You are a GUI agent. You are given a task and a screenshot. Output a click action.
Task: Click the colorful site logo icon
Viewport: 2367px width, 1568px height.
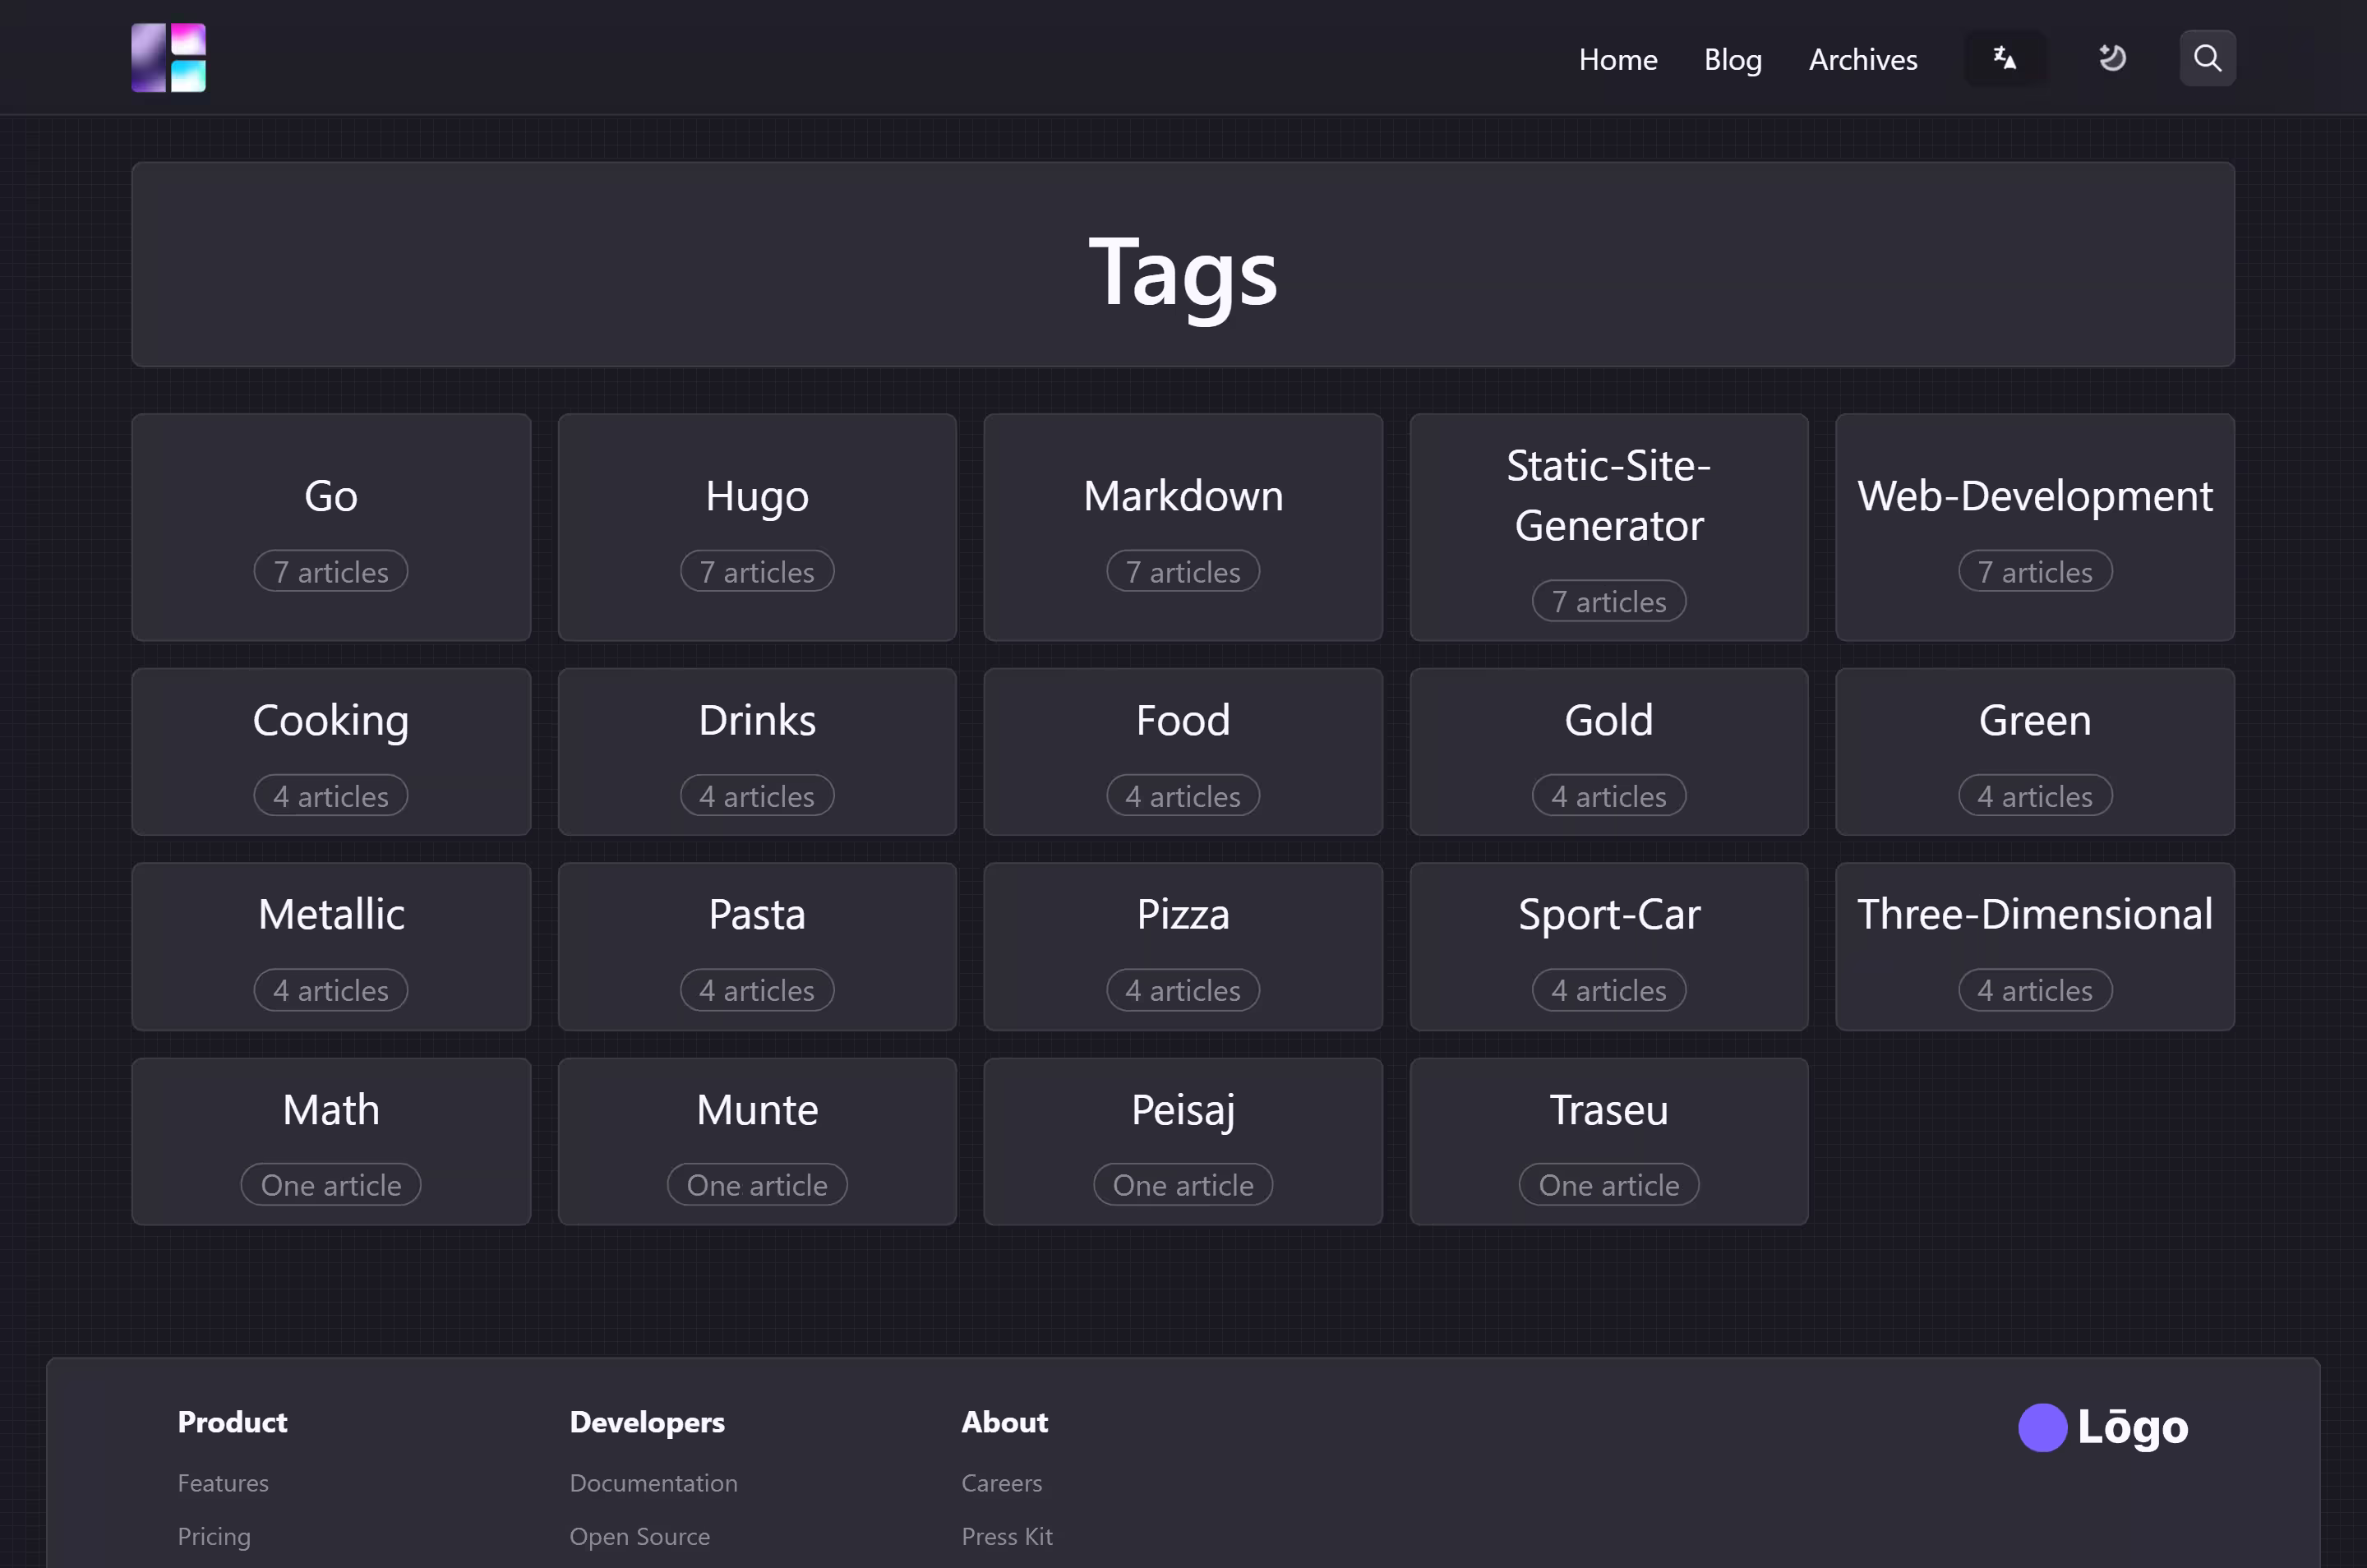point(168,58)
